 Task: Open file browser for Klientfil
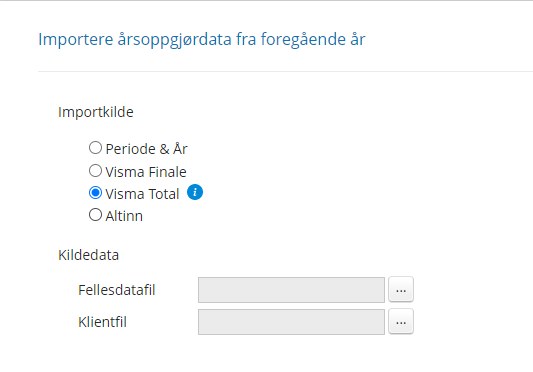coord(401,322)
